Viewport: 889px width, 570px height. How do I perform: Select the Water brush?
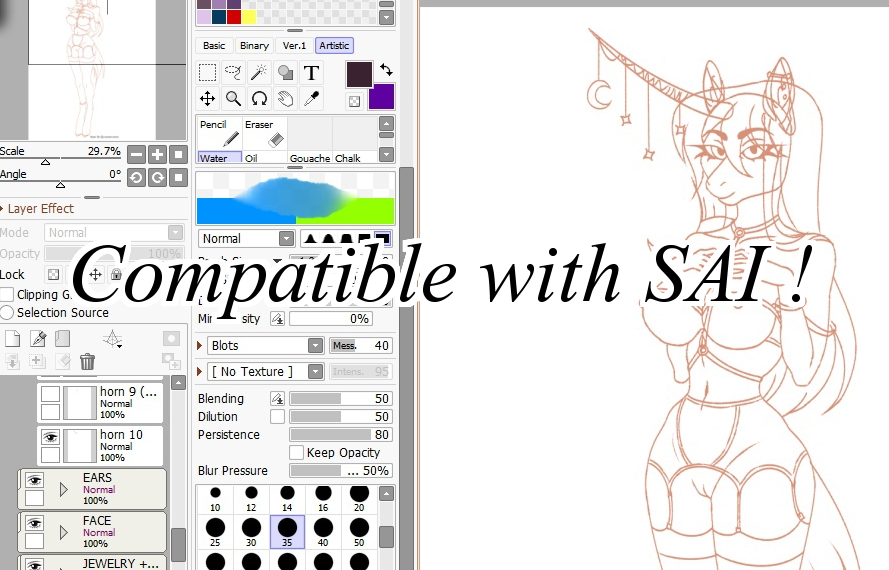point(219,158)
